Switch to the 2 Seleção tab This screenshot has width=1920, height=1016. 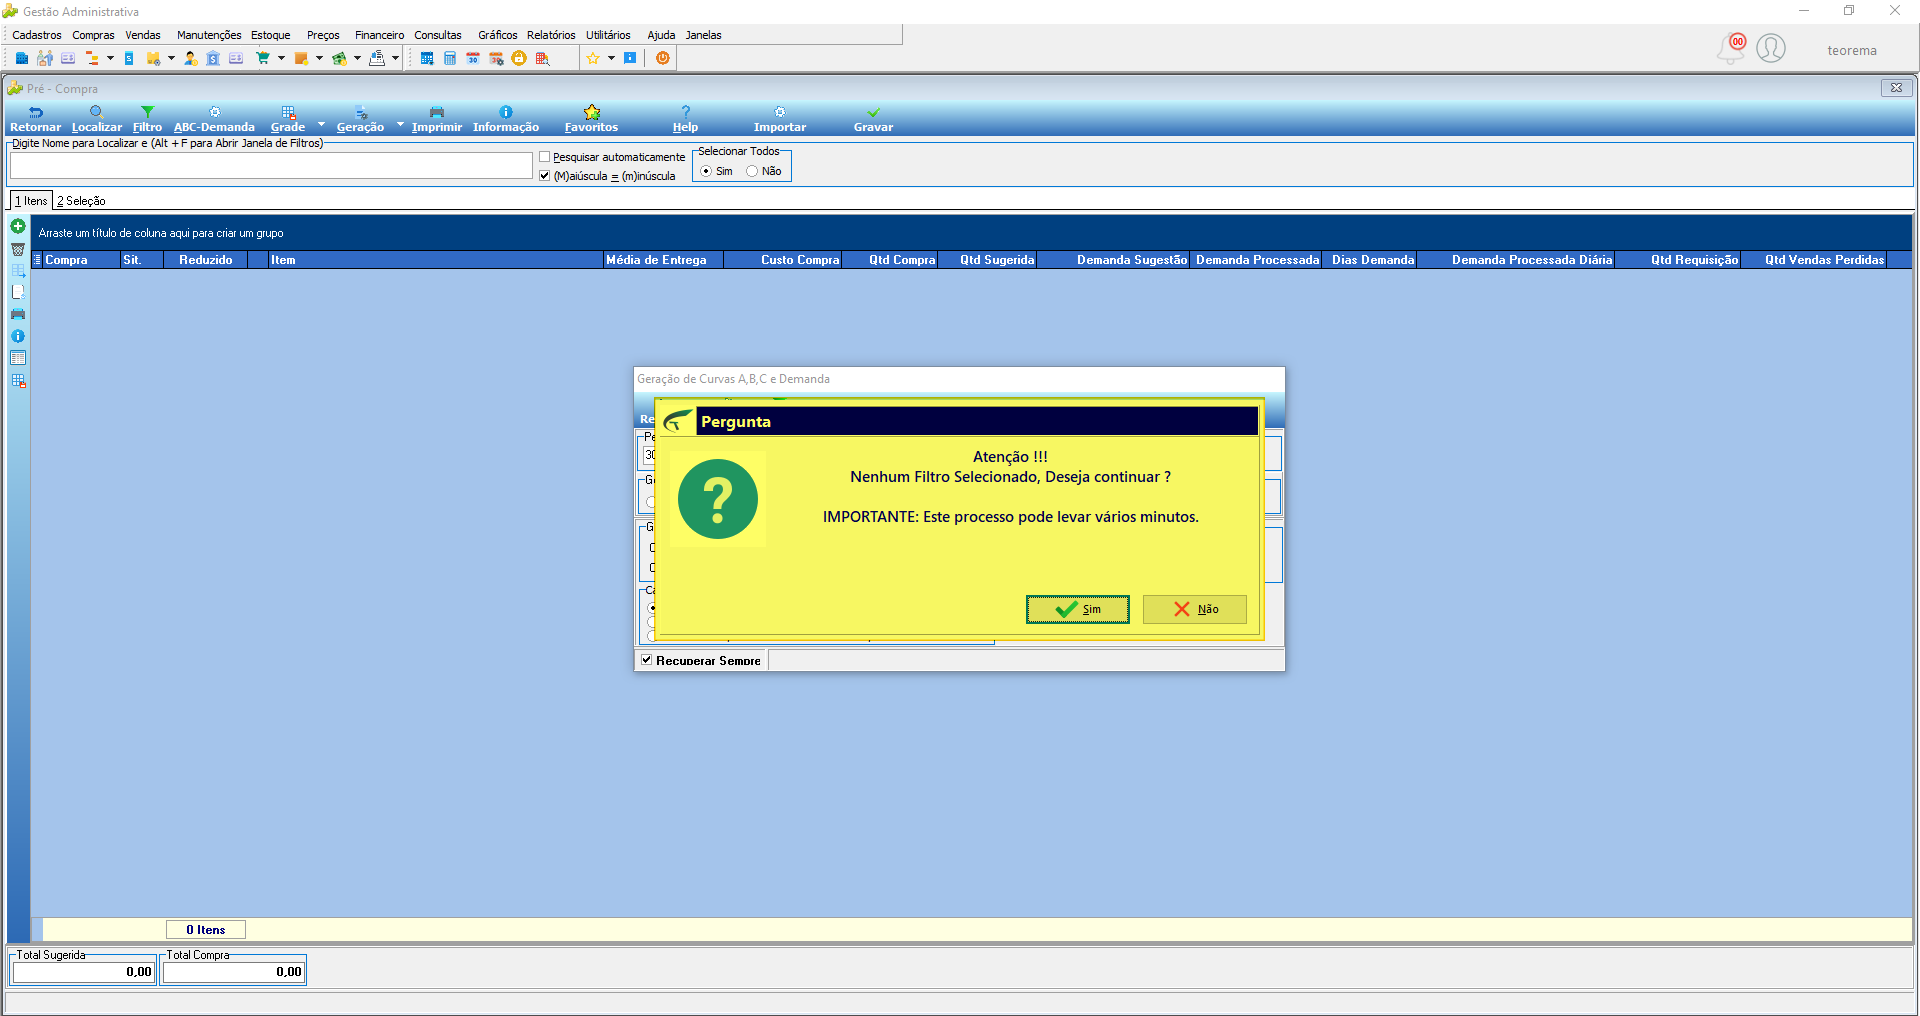tap(81, 201)
